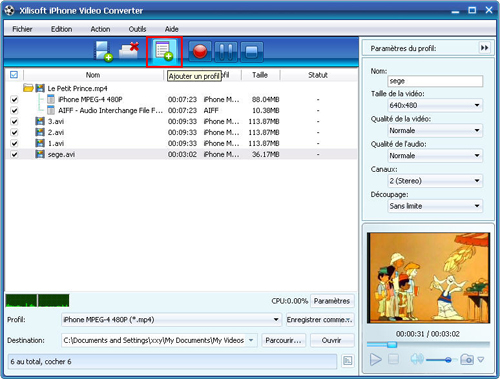Open the Edition menu
The image size is (500, 379).
[61, 29]
